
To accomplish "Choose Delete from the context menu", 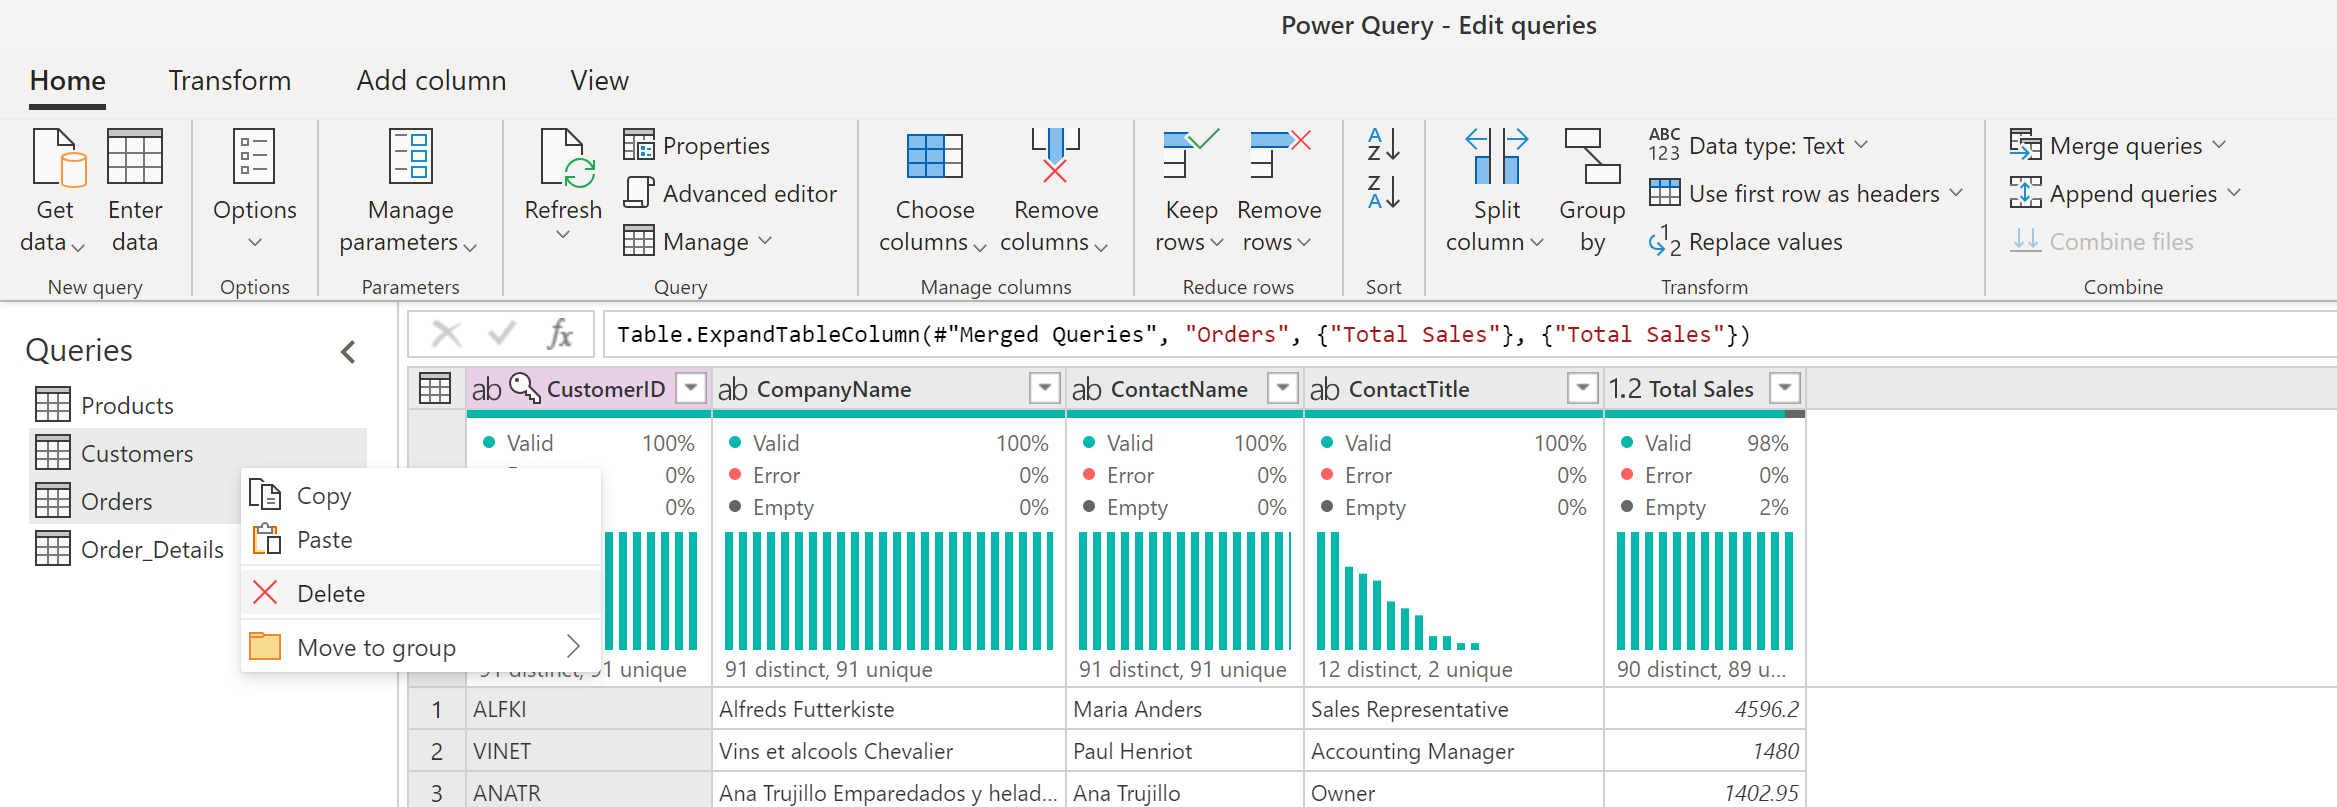I will click(330, 594).
